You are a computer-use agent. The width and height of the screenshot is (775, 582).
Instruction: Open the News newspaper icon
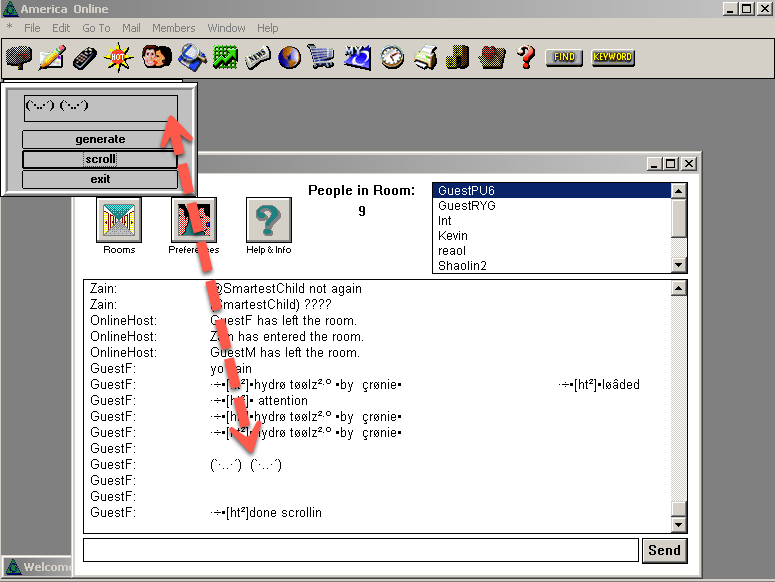pyautogui.click(x=258, y=57)
